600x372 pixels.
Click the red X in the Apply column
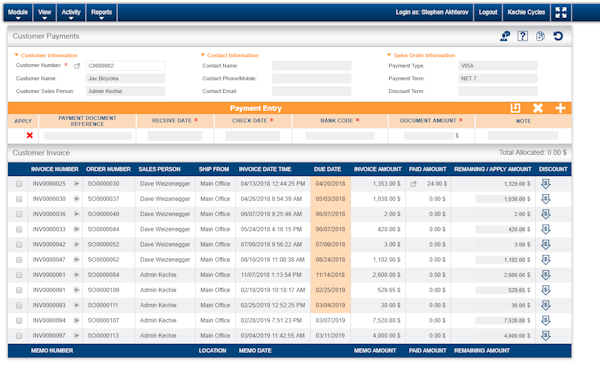point(29,135)
